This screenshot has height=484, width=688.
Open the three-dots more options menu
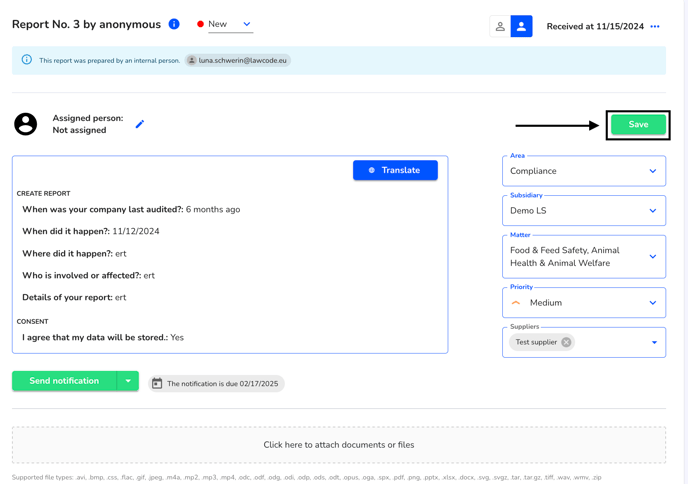coord(655,26)
